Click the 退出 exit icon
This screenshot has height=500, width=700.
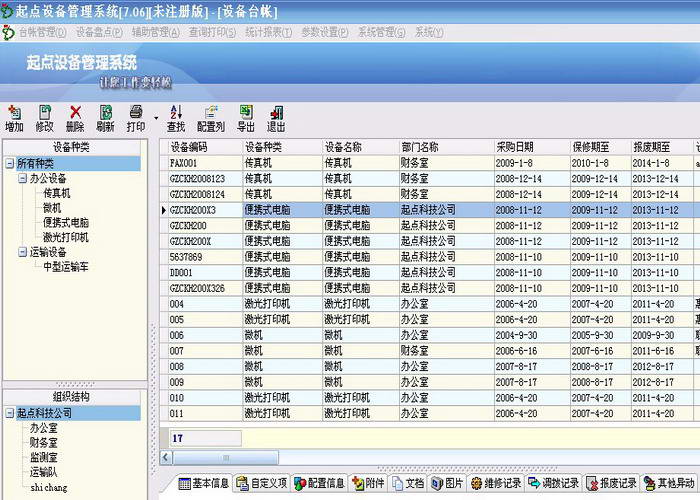point(276,112)
